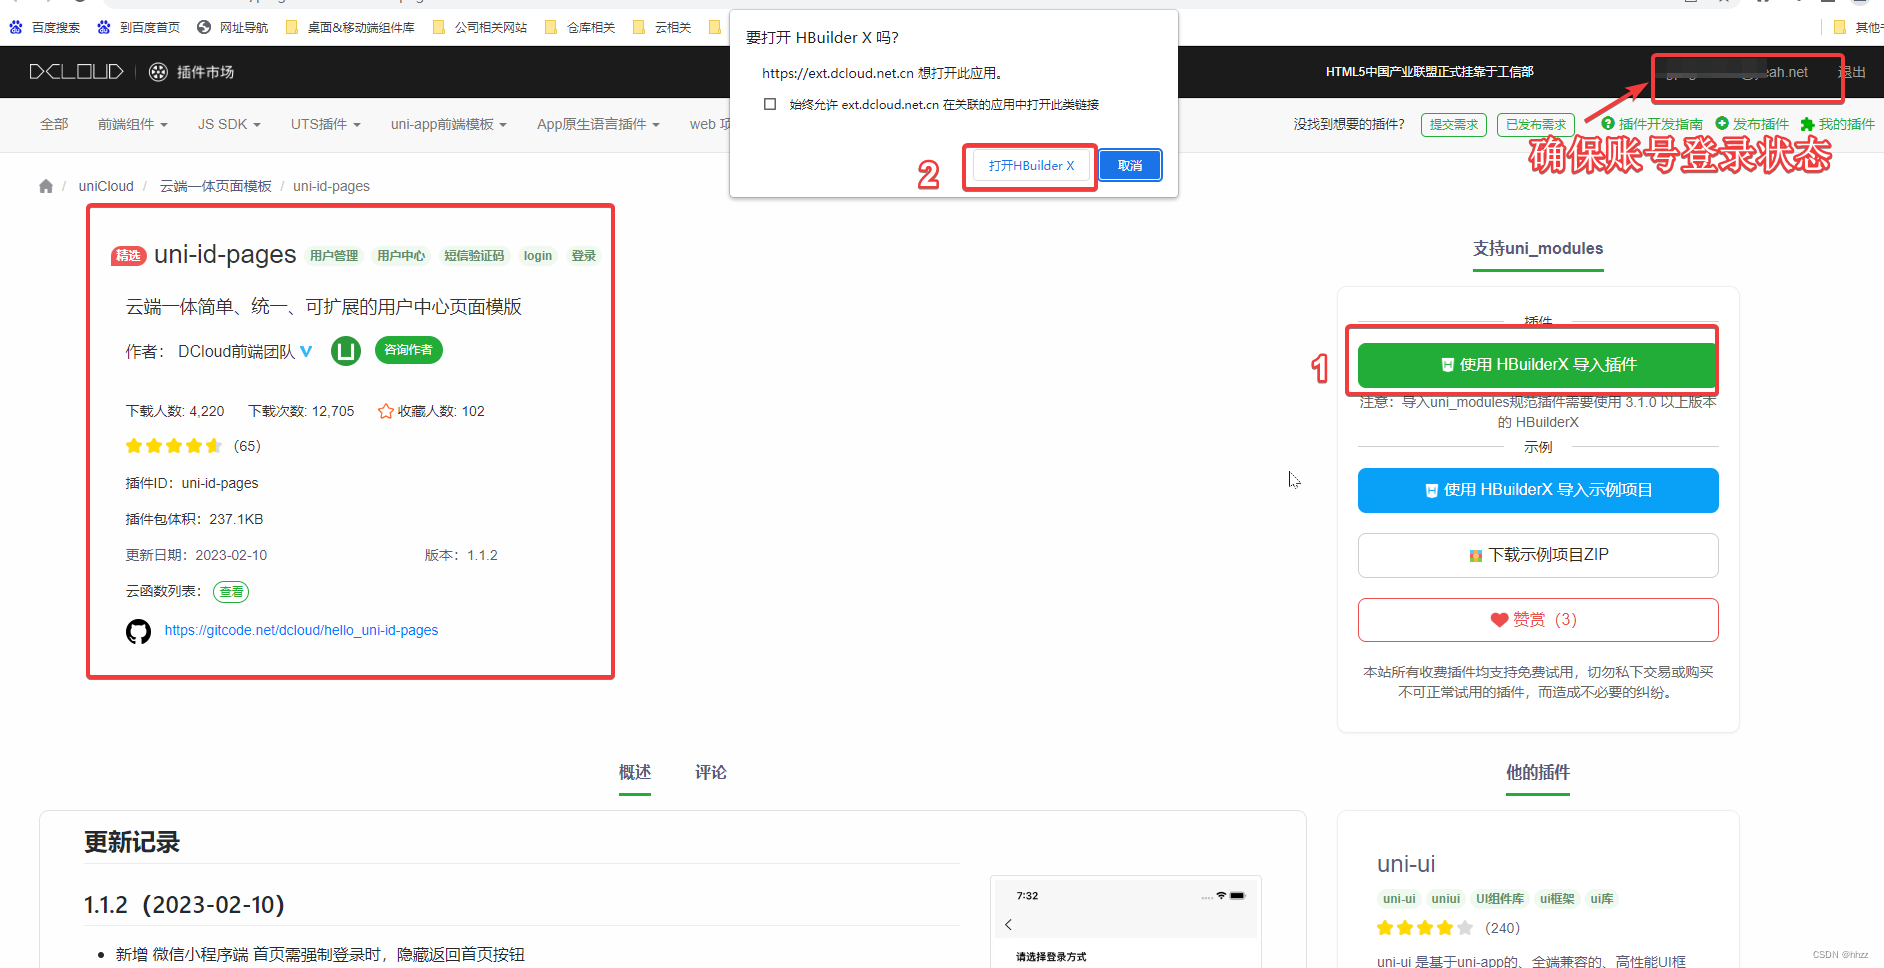Viewport: 1884px width, 968px height.
Task: Open the 仓库相关 bookmark folder
Action: coord(580,27)
